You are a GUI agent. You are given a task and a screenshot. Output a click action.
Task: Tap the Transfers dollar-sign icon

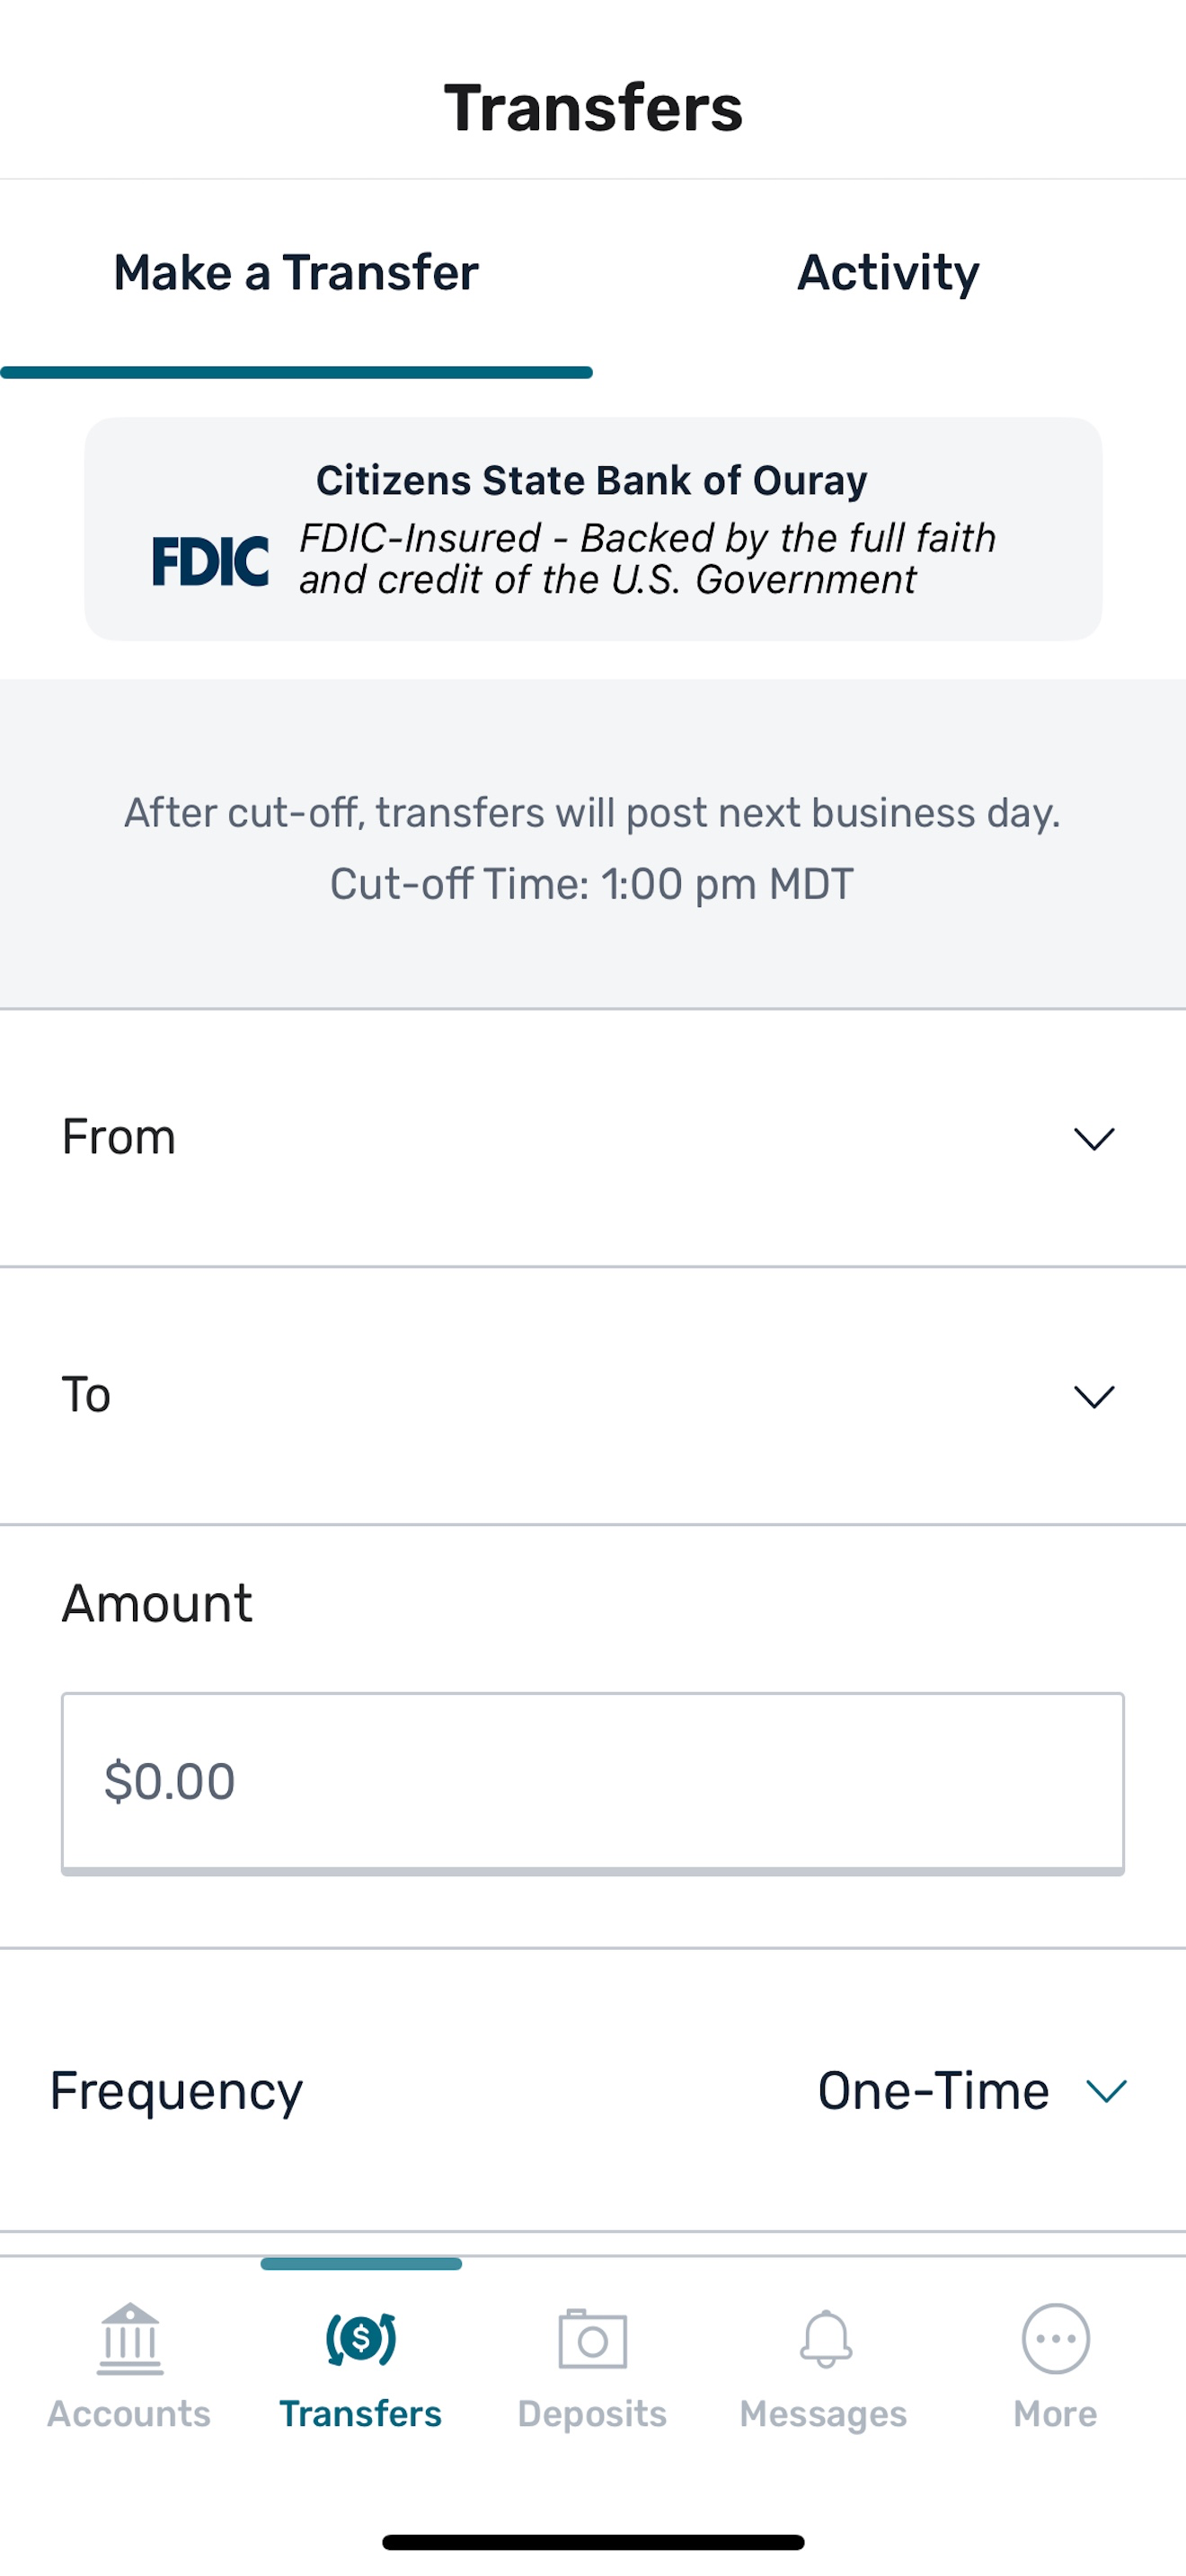click(x=361, y=2338)
